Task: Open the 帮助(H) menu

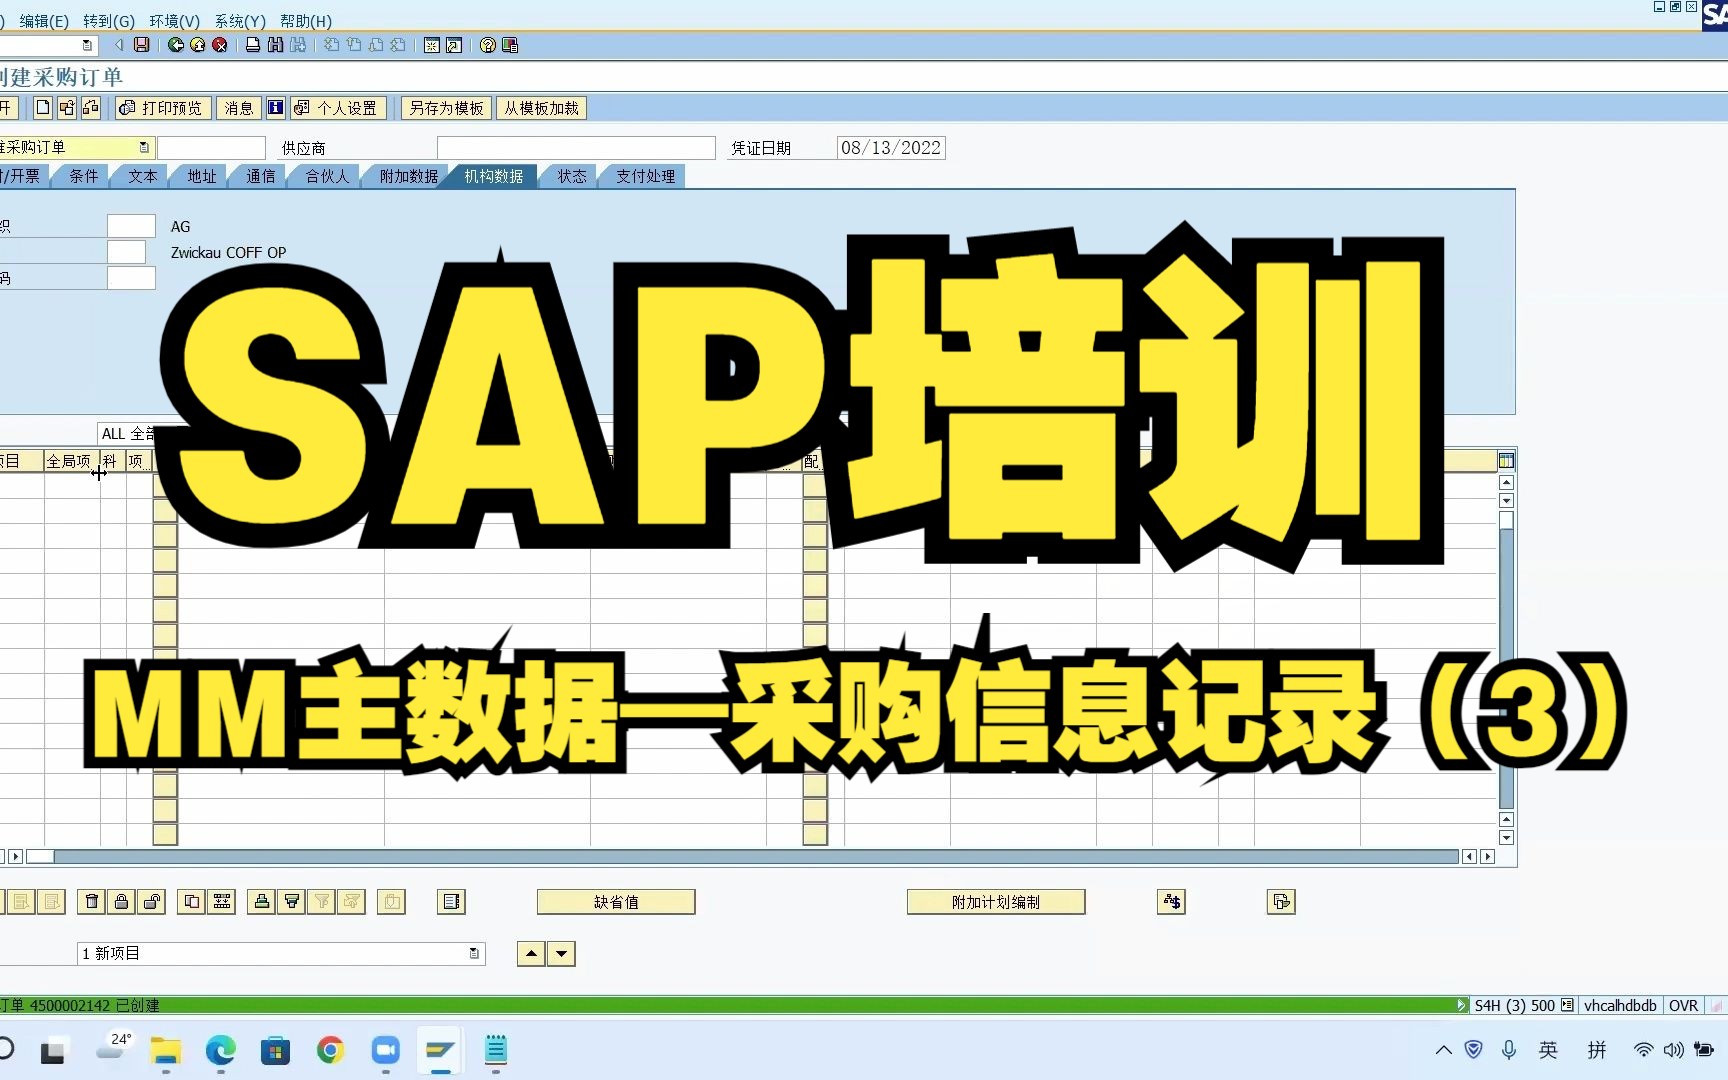Action: tap(306, 21)
